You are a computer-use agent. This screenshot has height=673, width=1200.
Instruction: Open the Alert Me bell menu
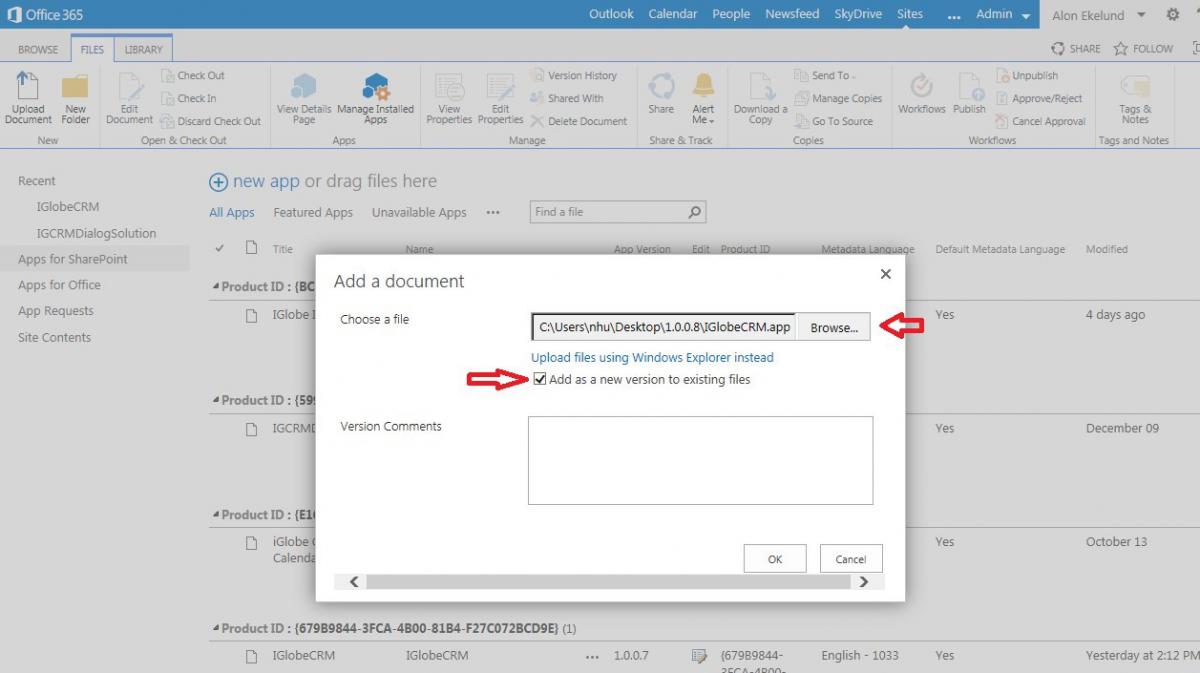click(x=704, y=98)
